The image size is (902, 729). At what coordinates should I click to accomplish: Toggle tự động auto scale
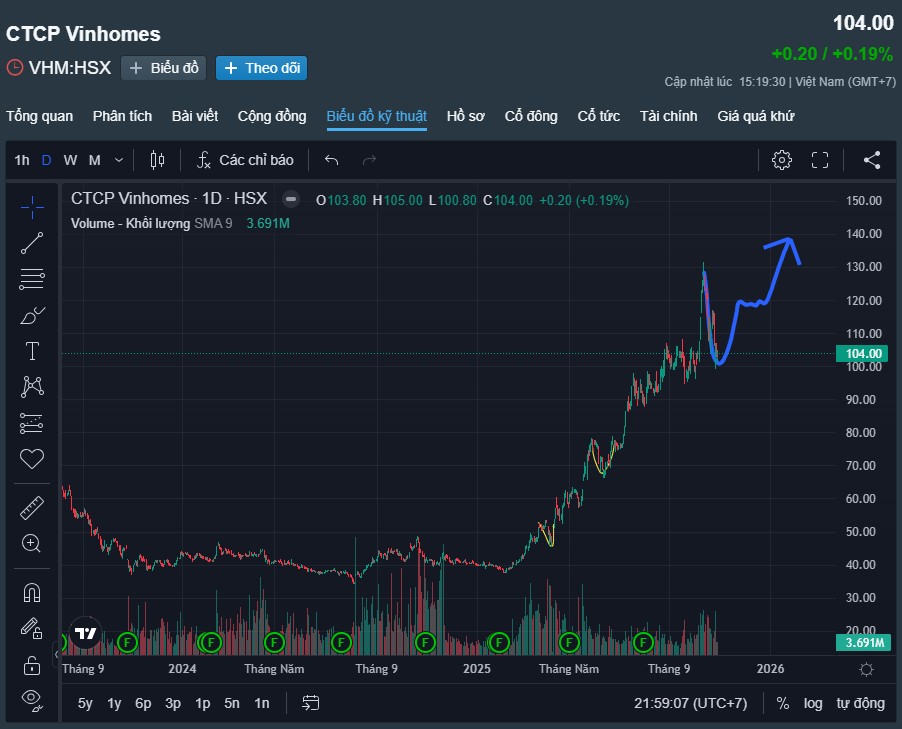pyautogui.click(x=861, y=703)
